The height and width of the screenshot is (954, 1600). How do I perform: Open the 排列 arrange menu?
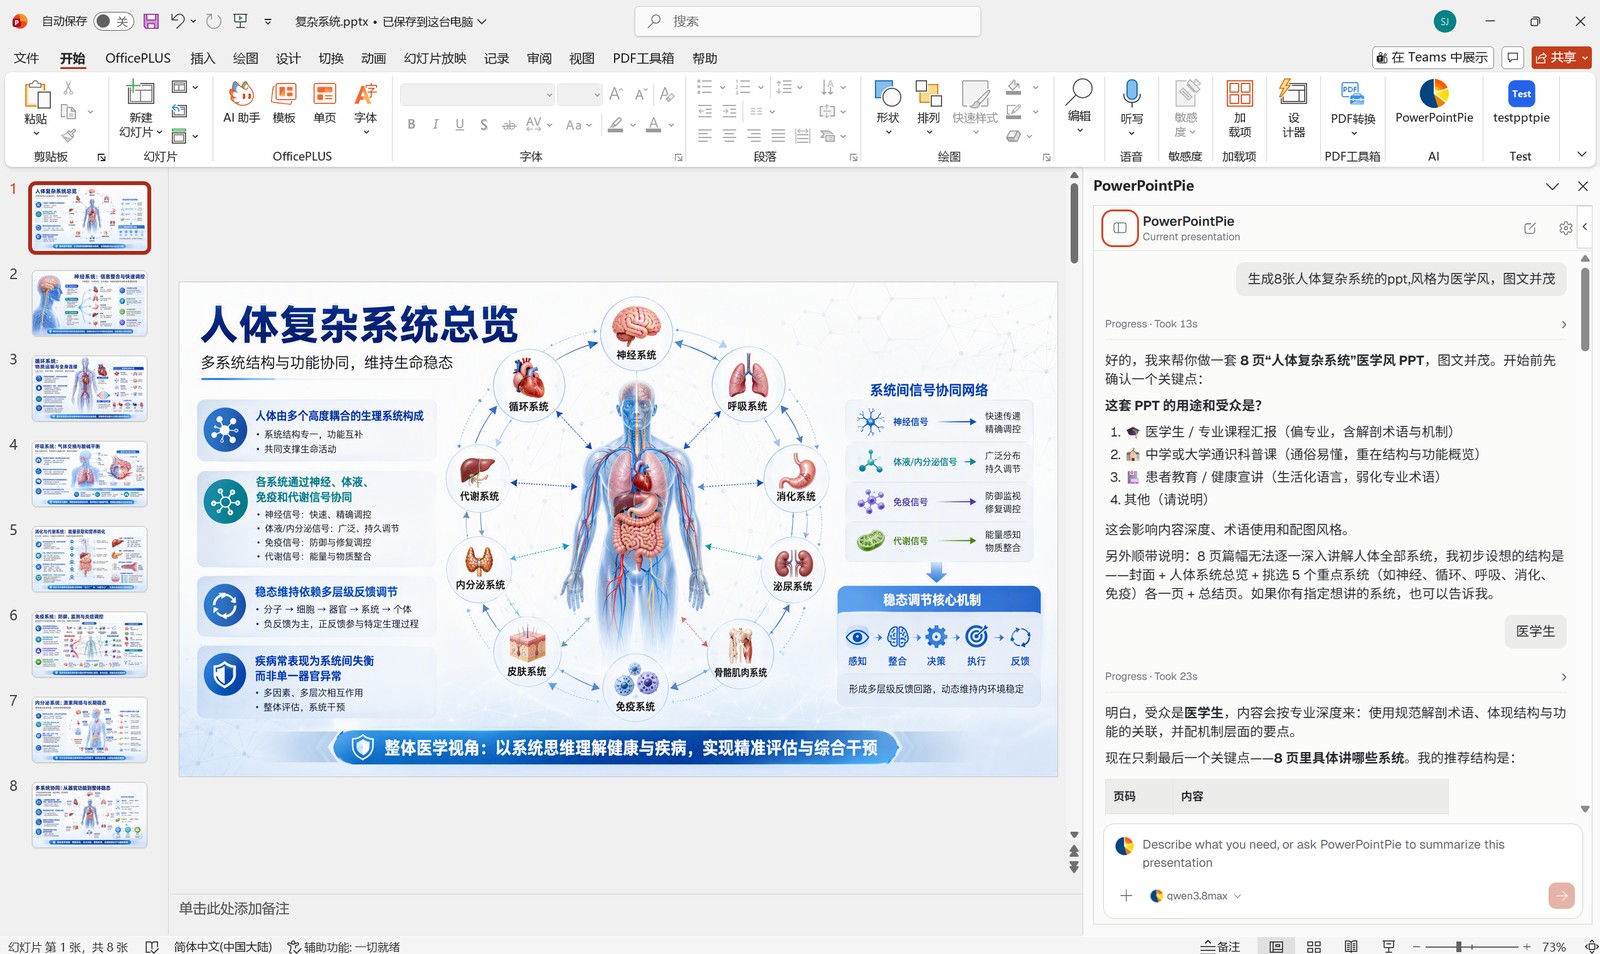(x=929, y=108)
